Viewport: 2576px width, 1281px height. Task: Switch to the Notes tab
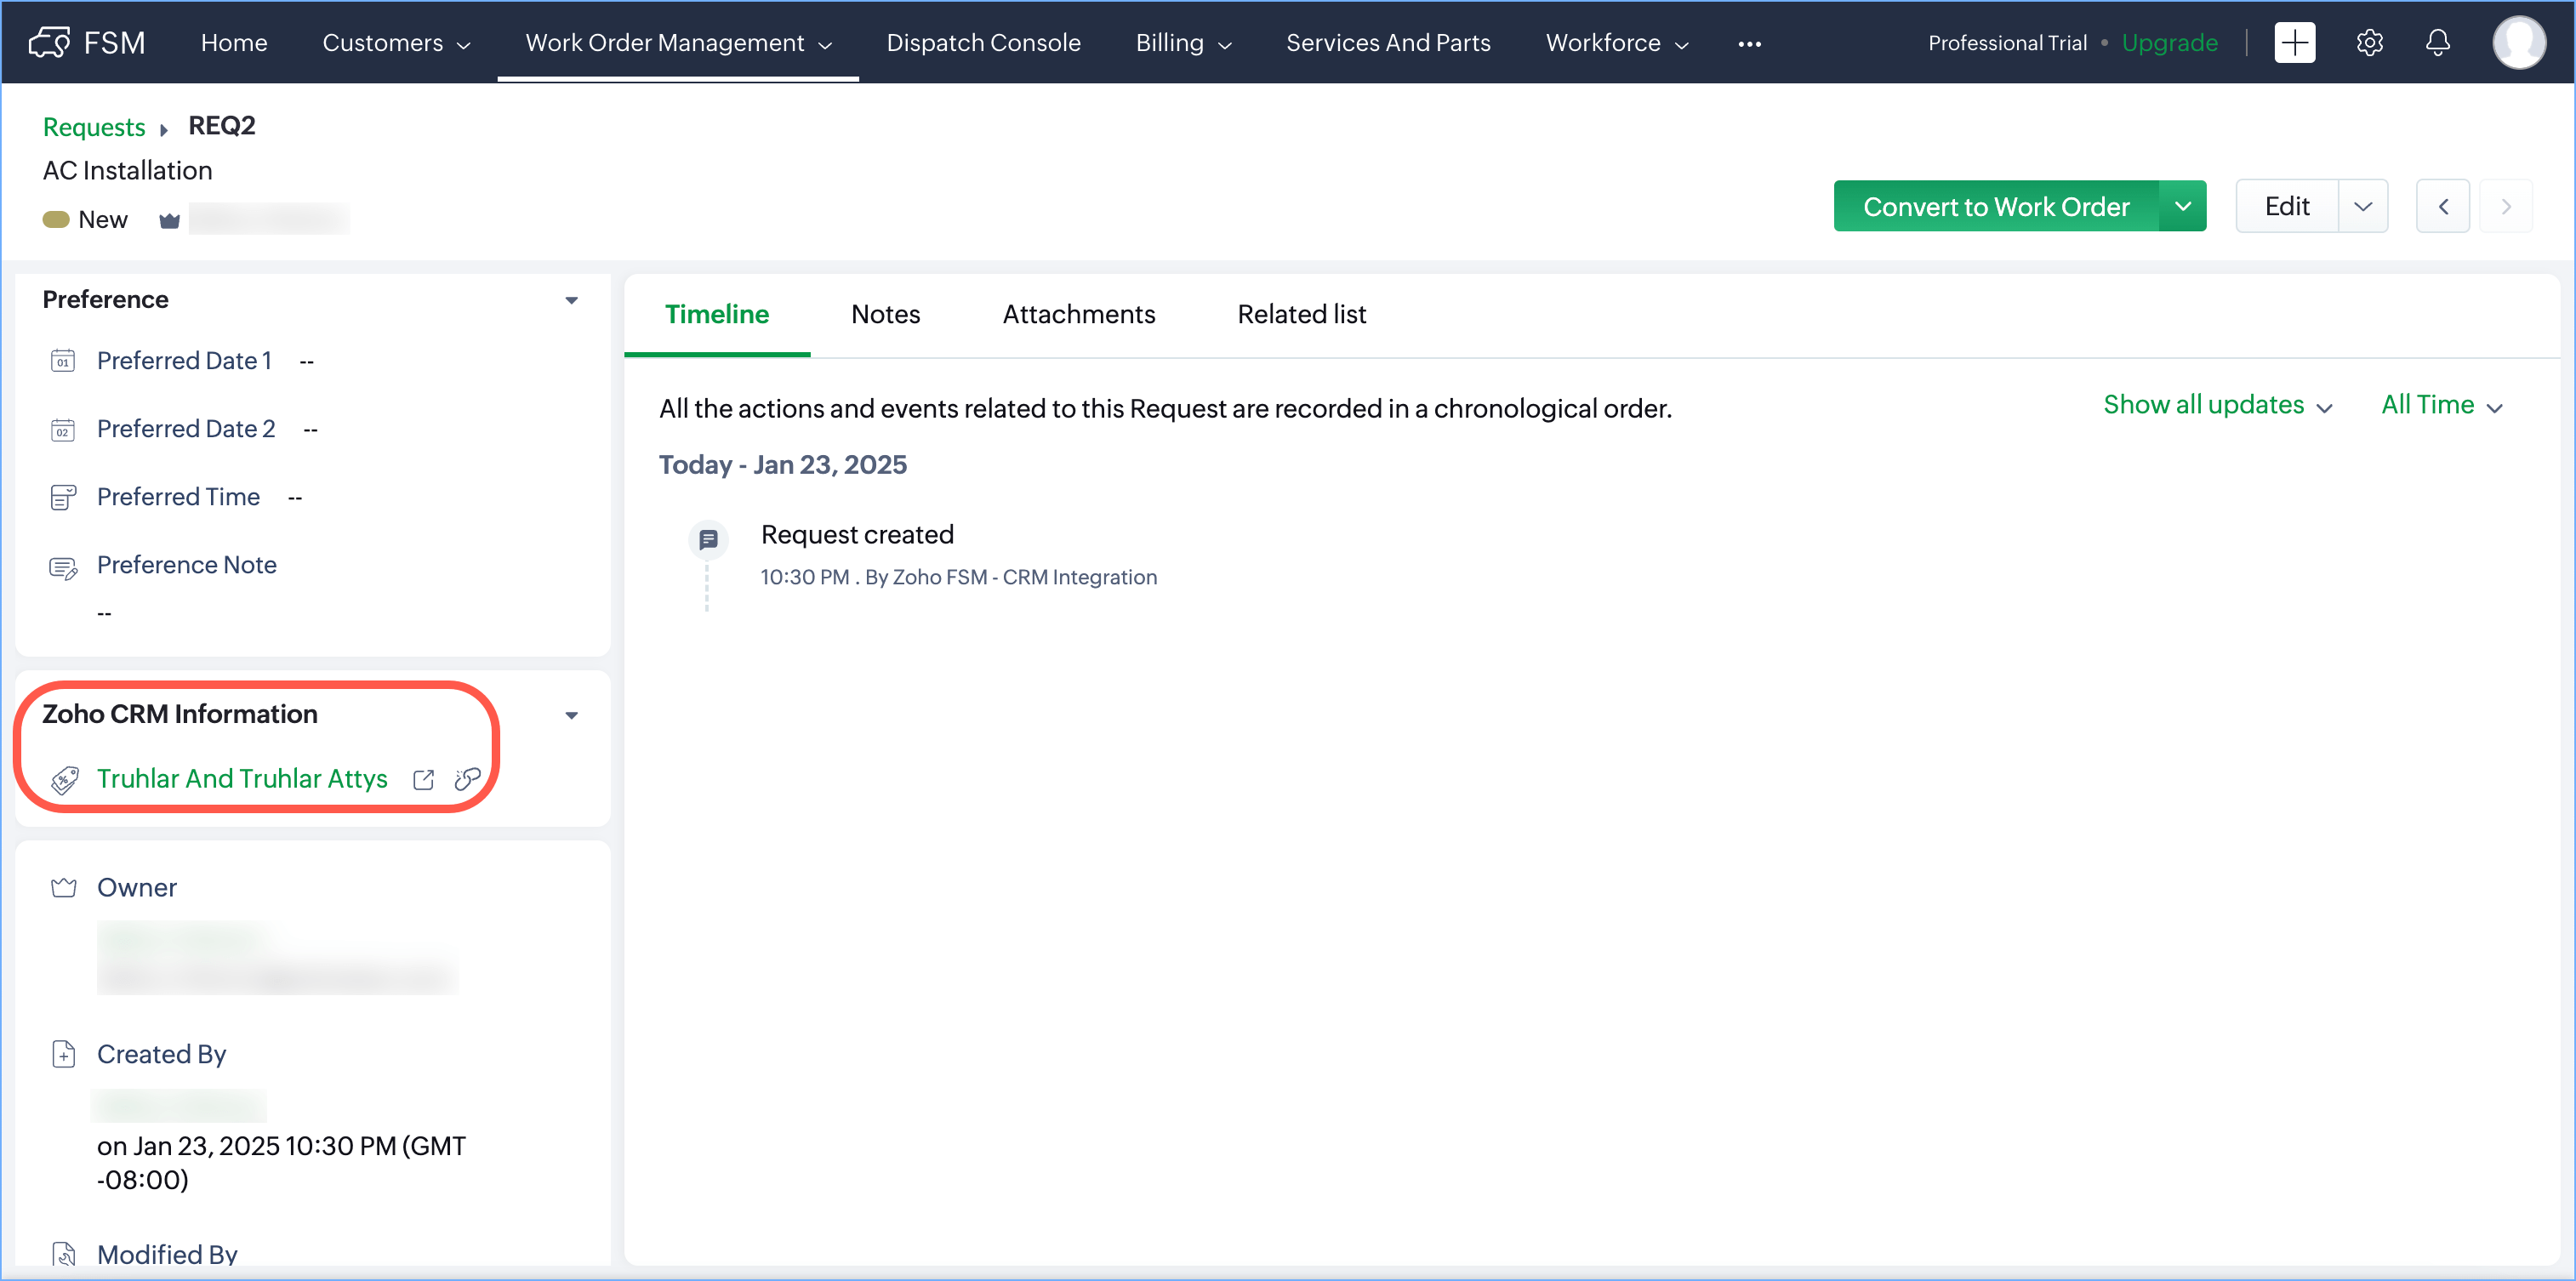[885, 314]
